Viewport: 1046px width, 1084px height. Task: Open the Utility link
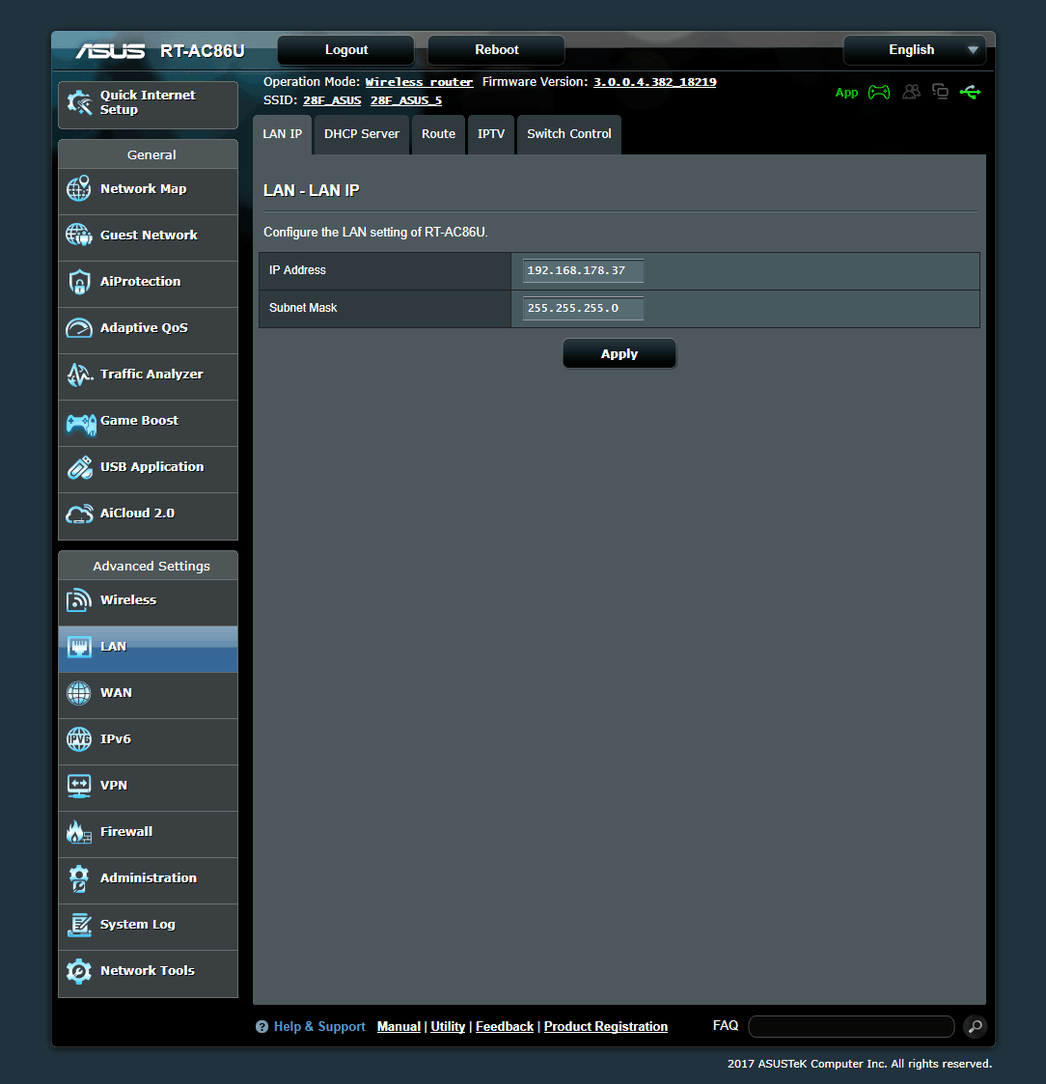pos(448,1027)
